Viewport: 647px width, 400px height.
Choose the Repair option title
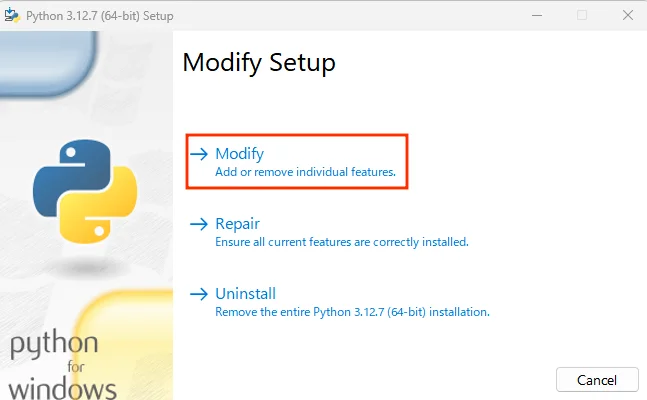click(237, 224)
